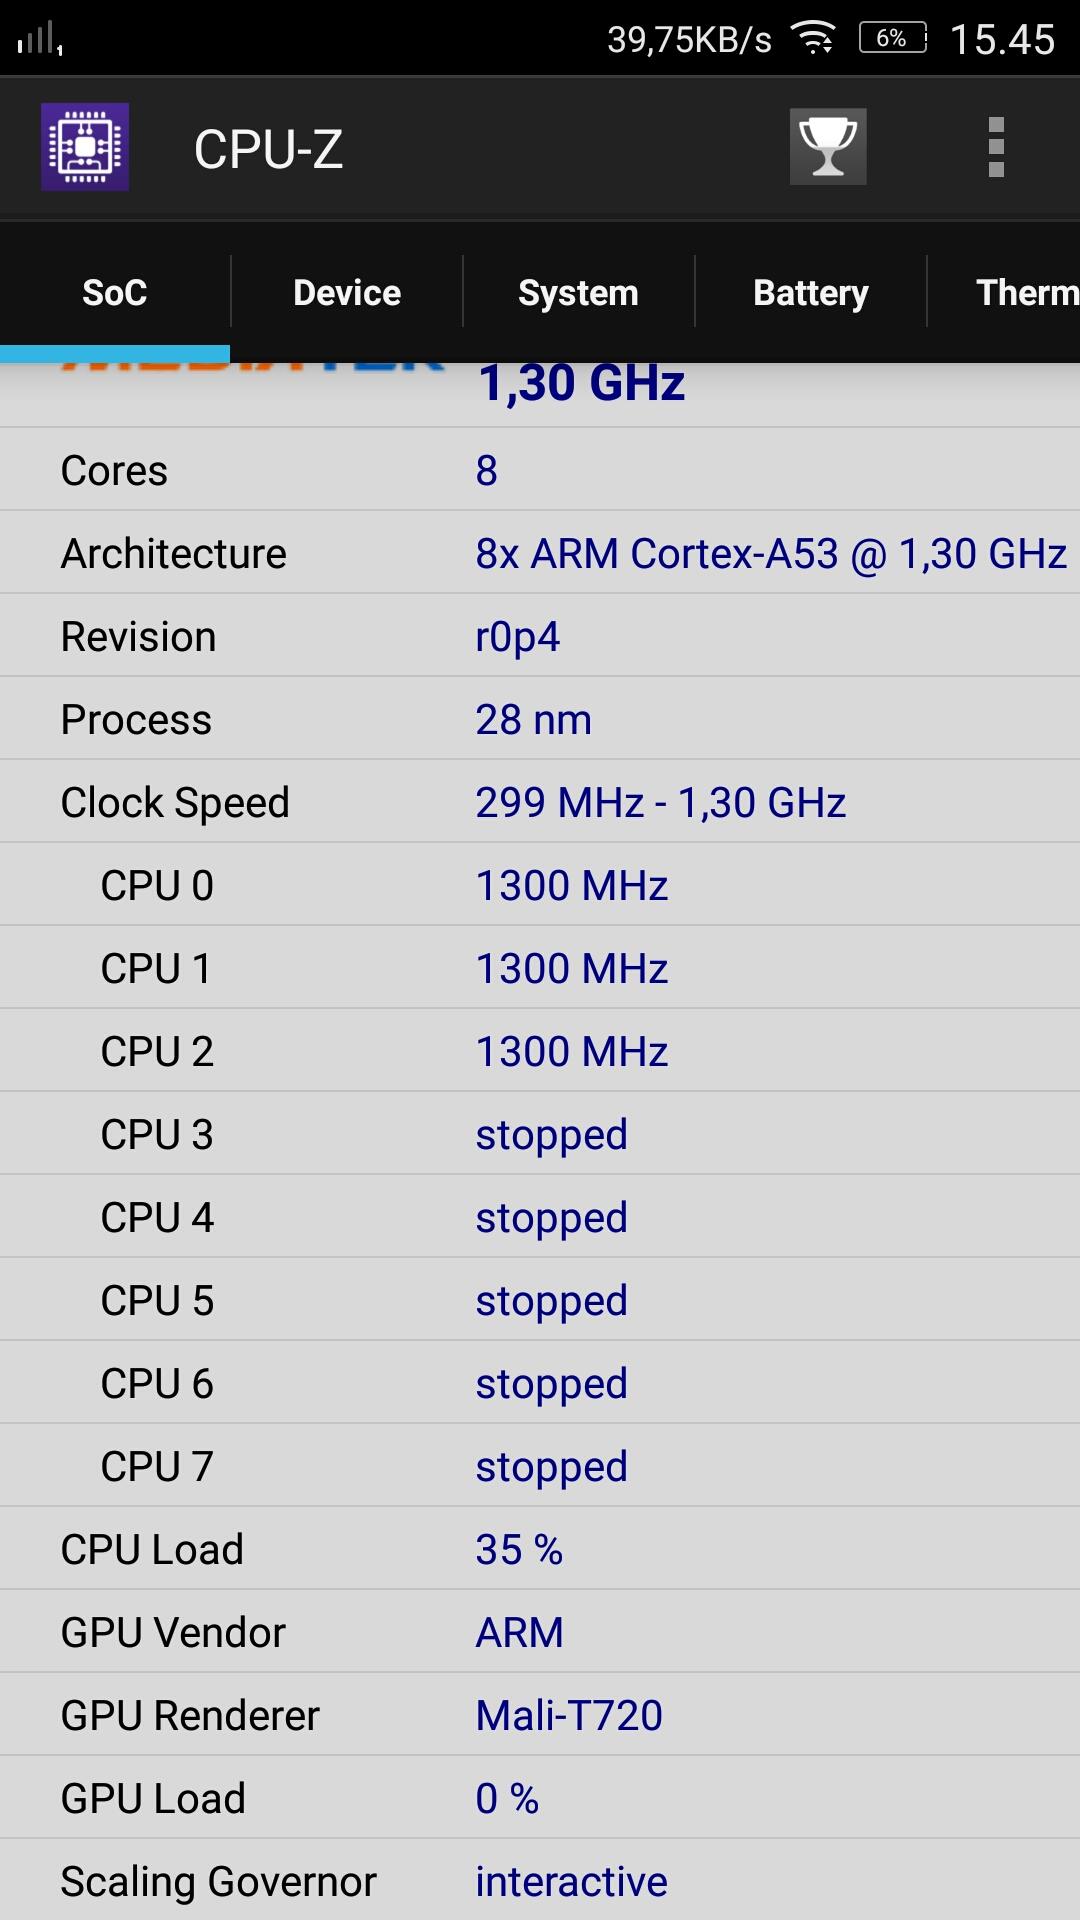Tap the Scaling Governor interactive row
The width and height of the screenshot is (1080, 1920).
point(540,1881)
